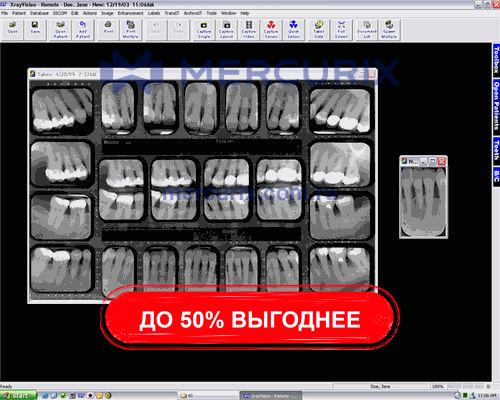Click the Open Patient icon

[x=60, y=29]
